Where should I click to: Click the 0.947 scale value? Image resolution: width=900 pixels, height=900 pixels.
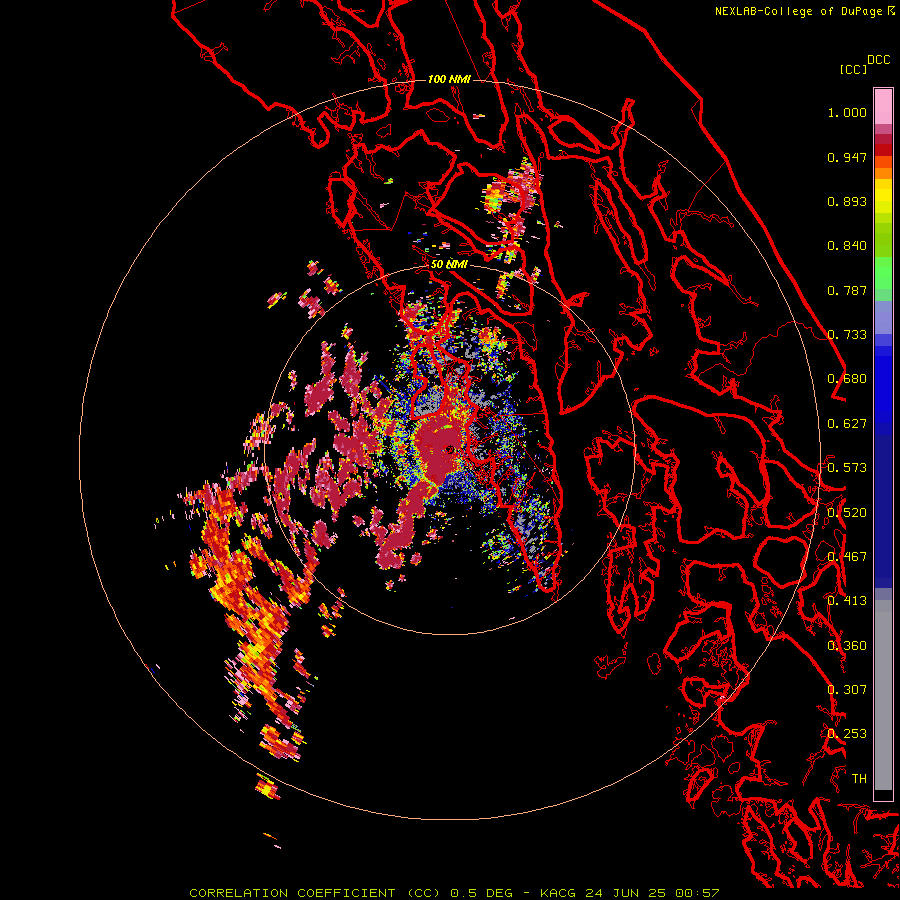point(847,157)
